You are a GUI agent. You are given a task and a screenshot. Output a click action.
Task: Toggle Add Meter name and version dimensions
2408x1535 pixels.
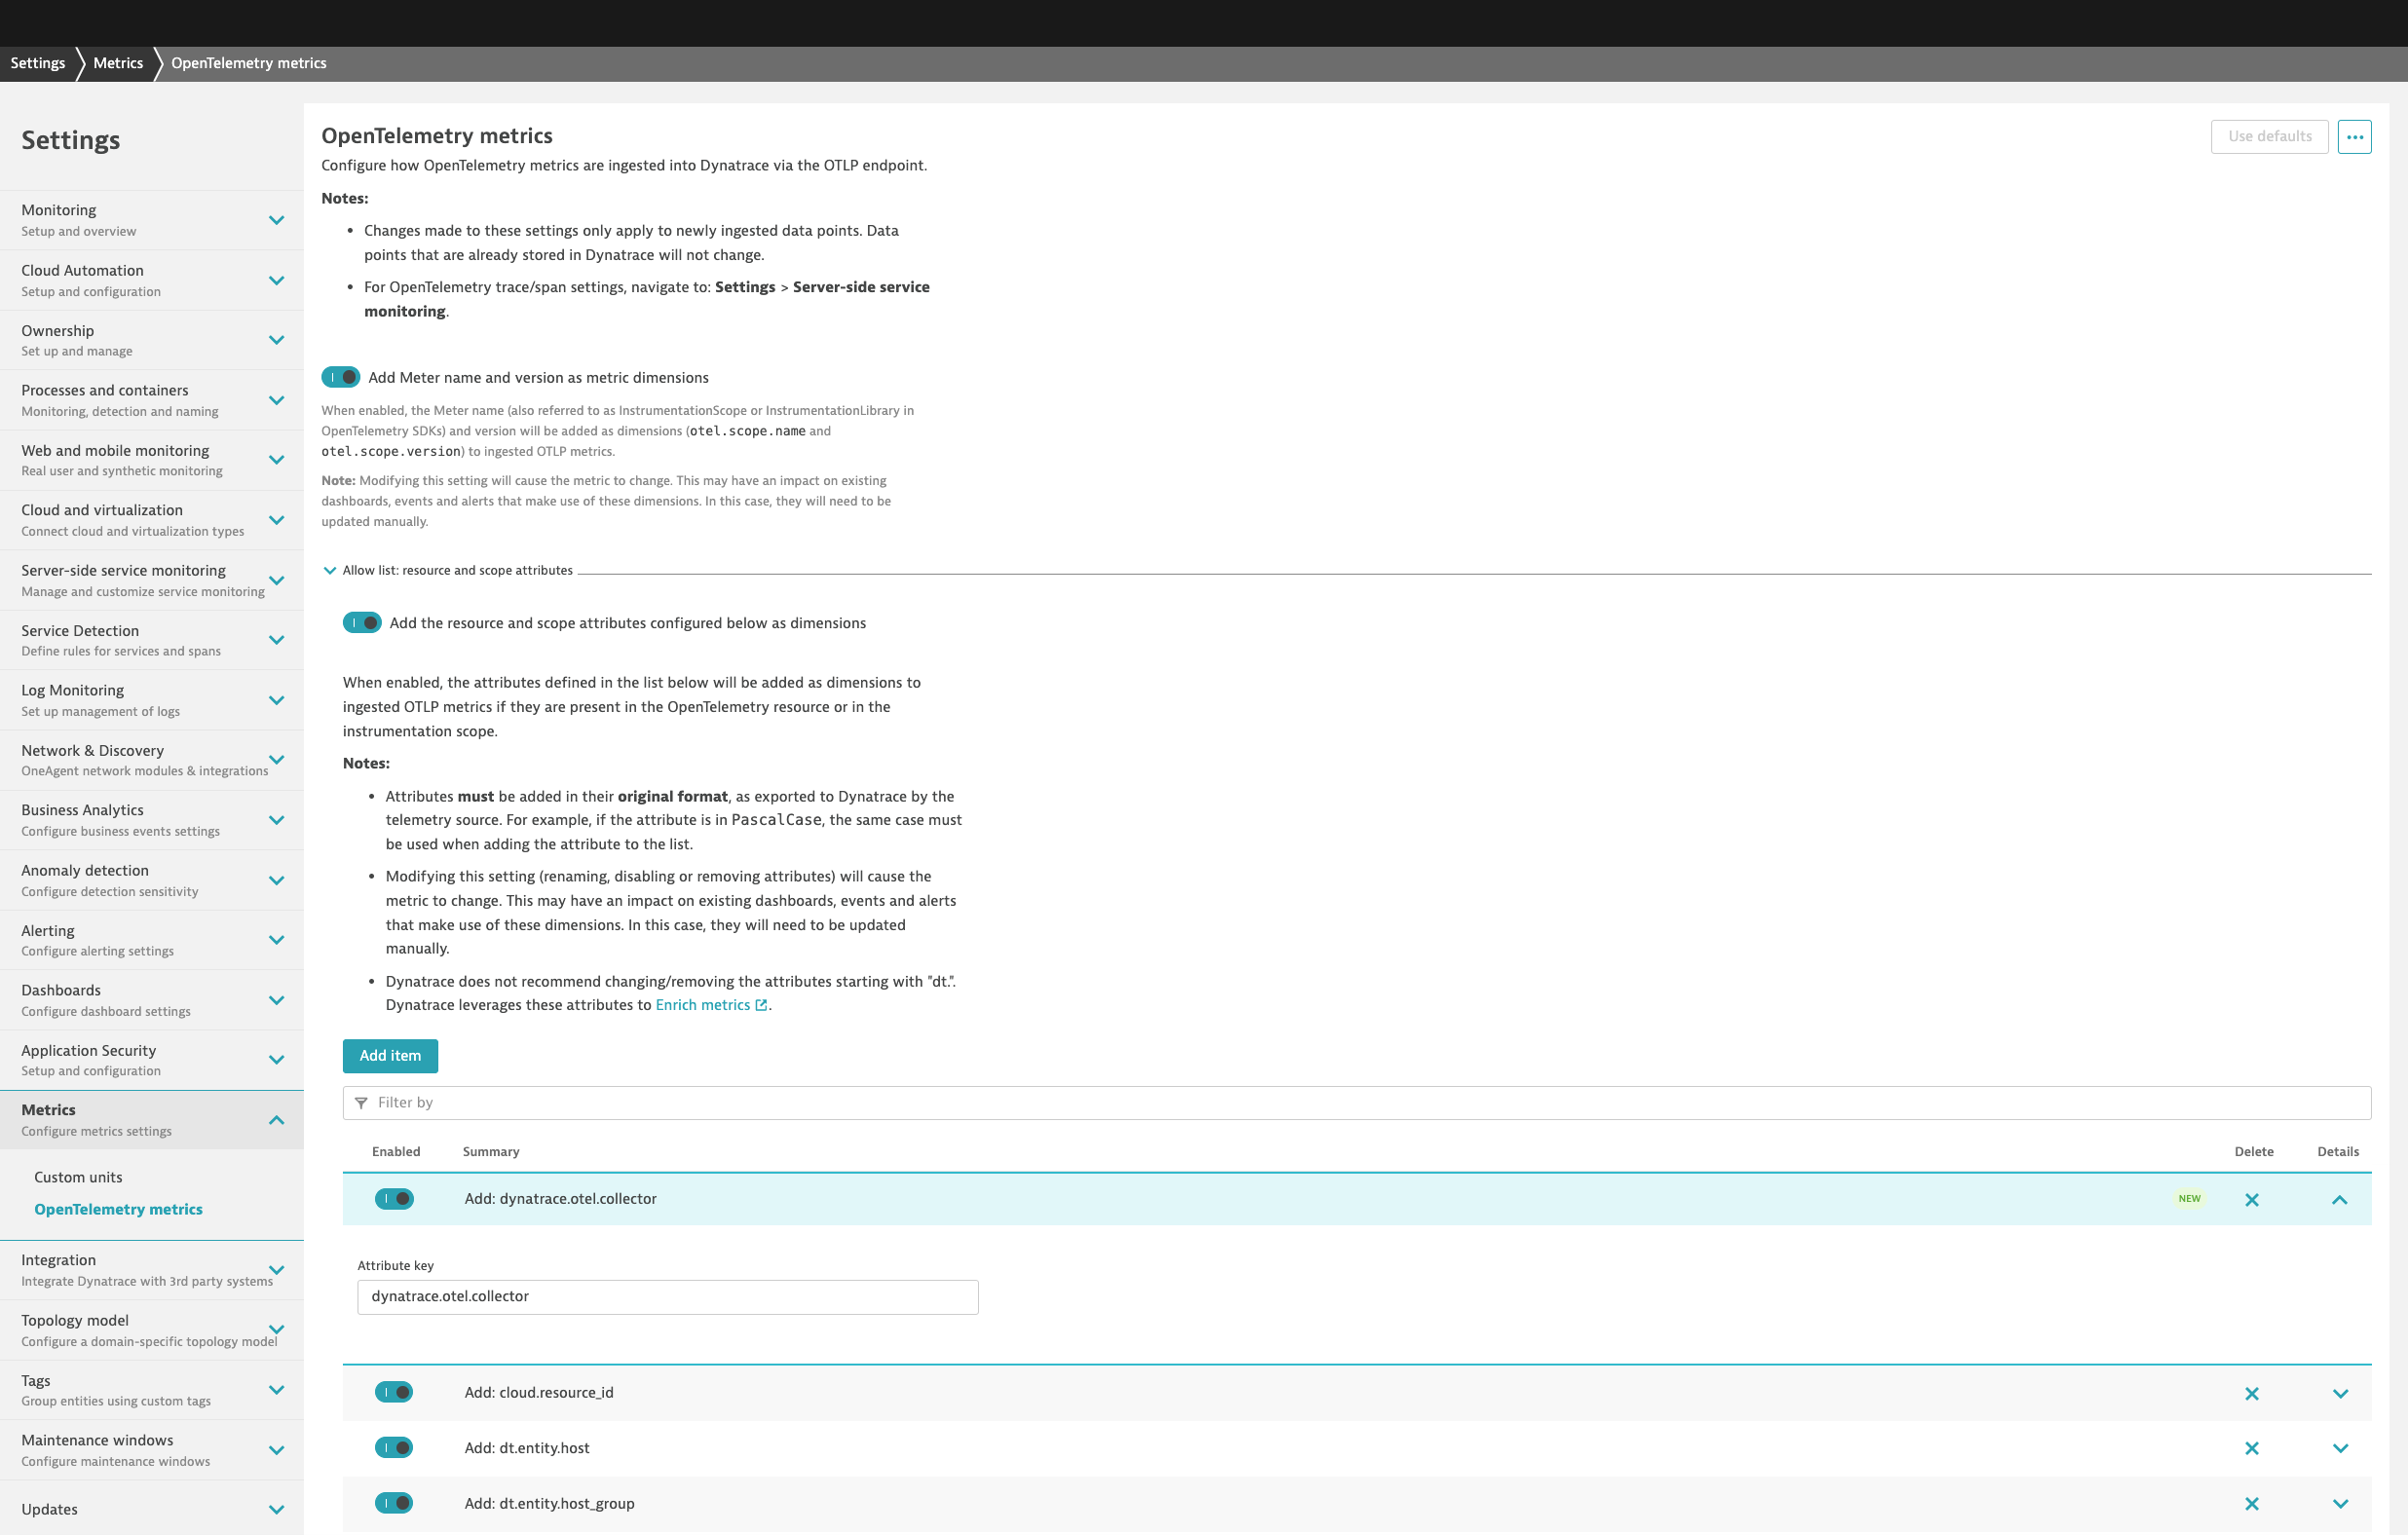tap(340, 377)
